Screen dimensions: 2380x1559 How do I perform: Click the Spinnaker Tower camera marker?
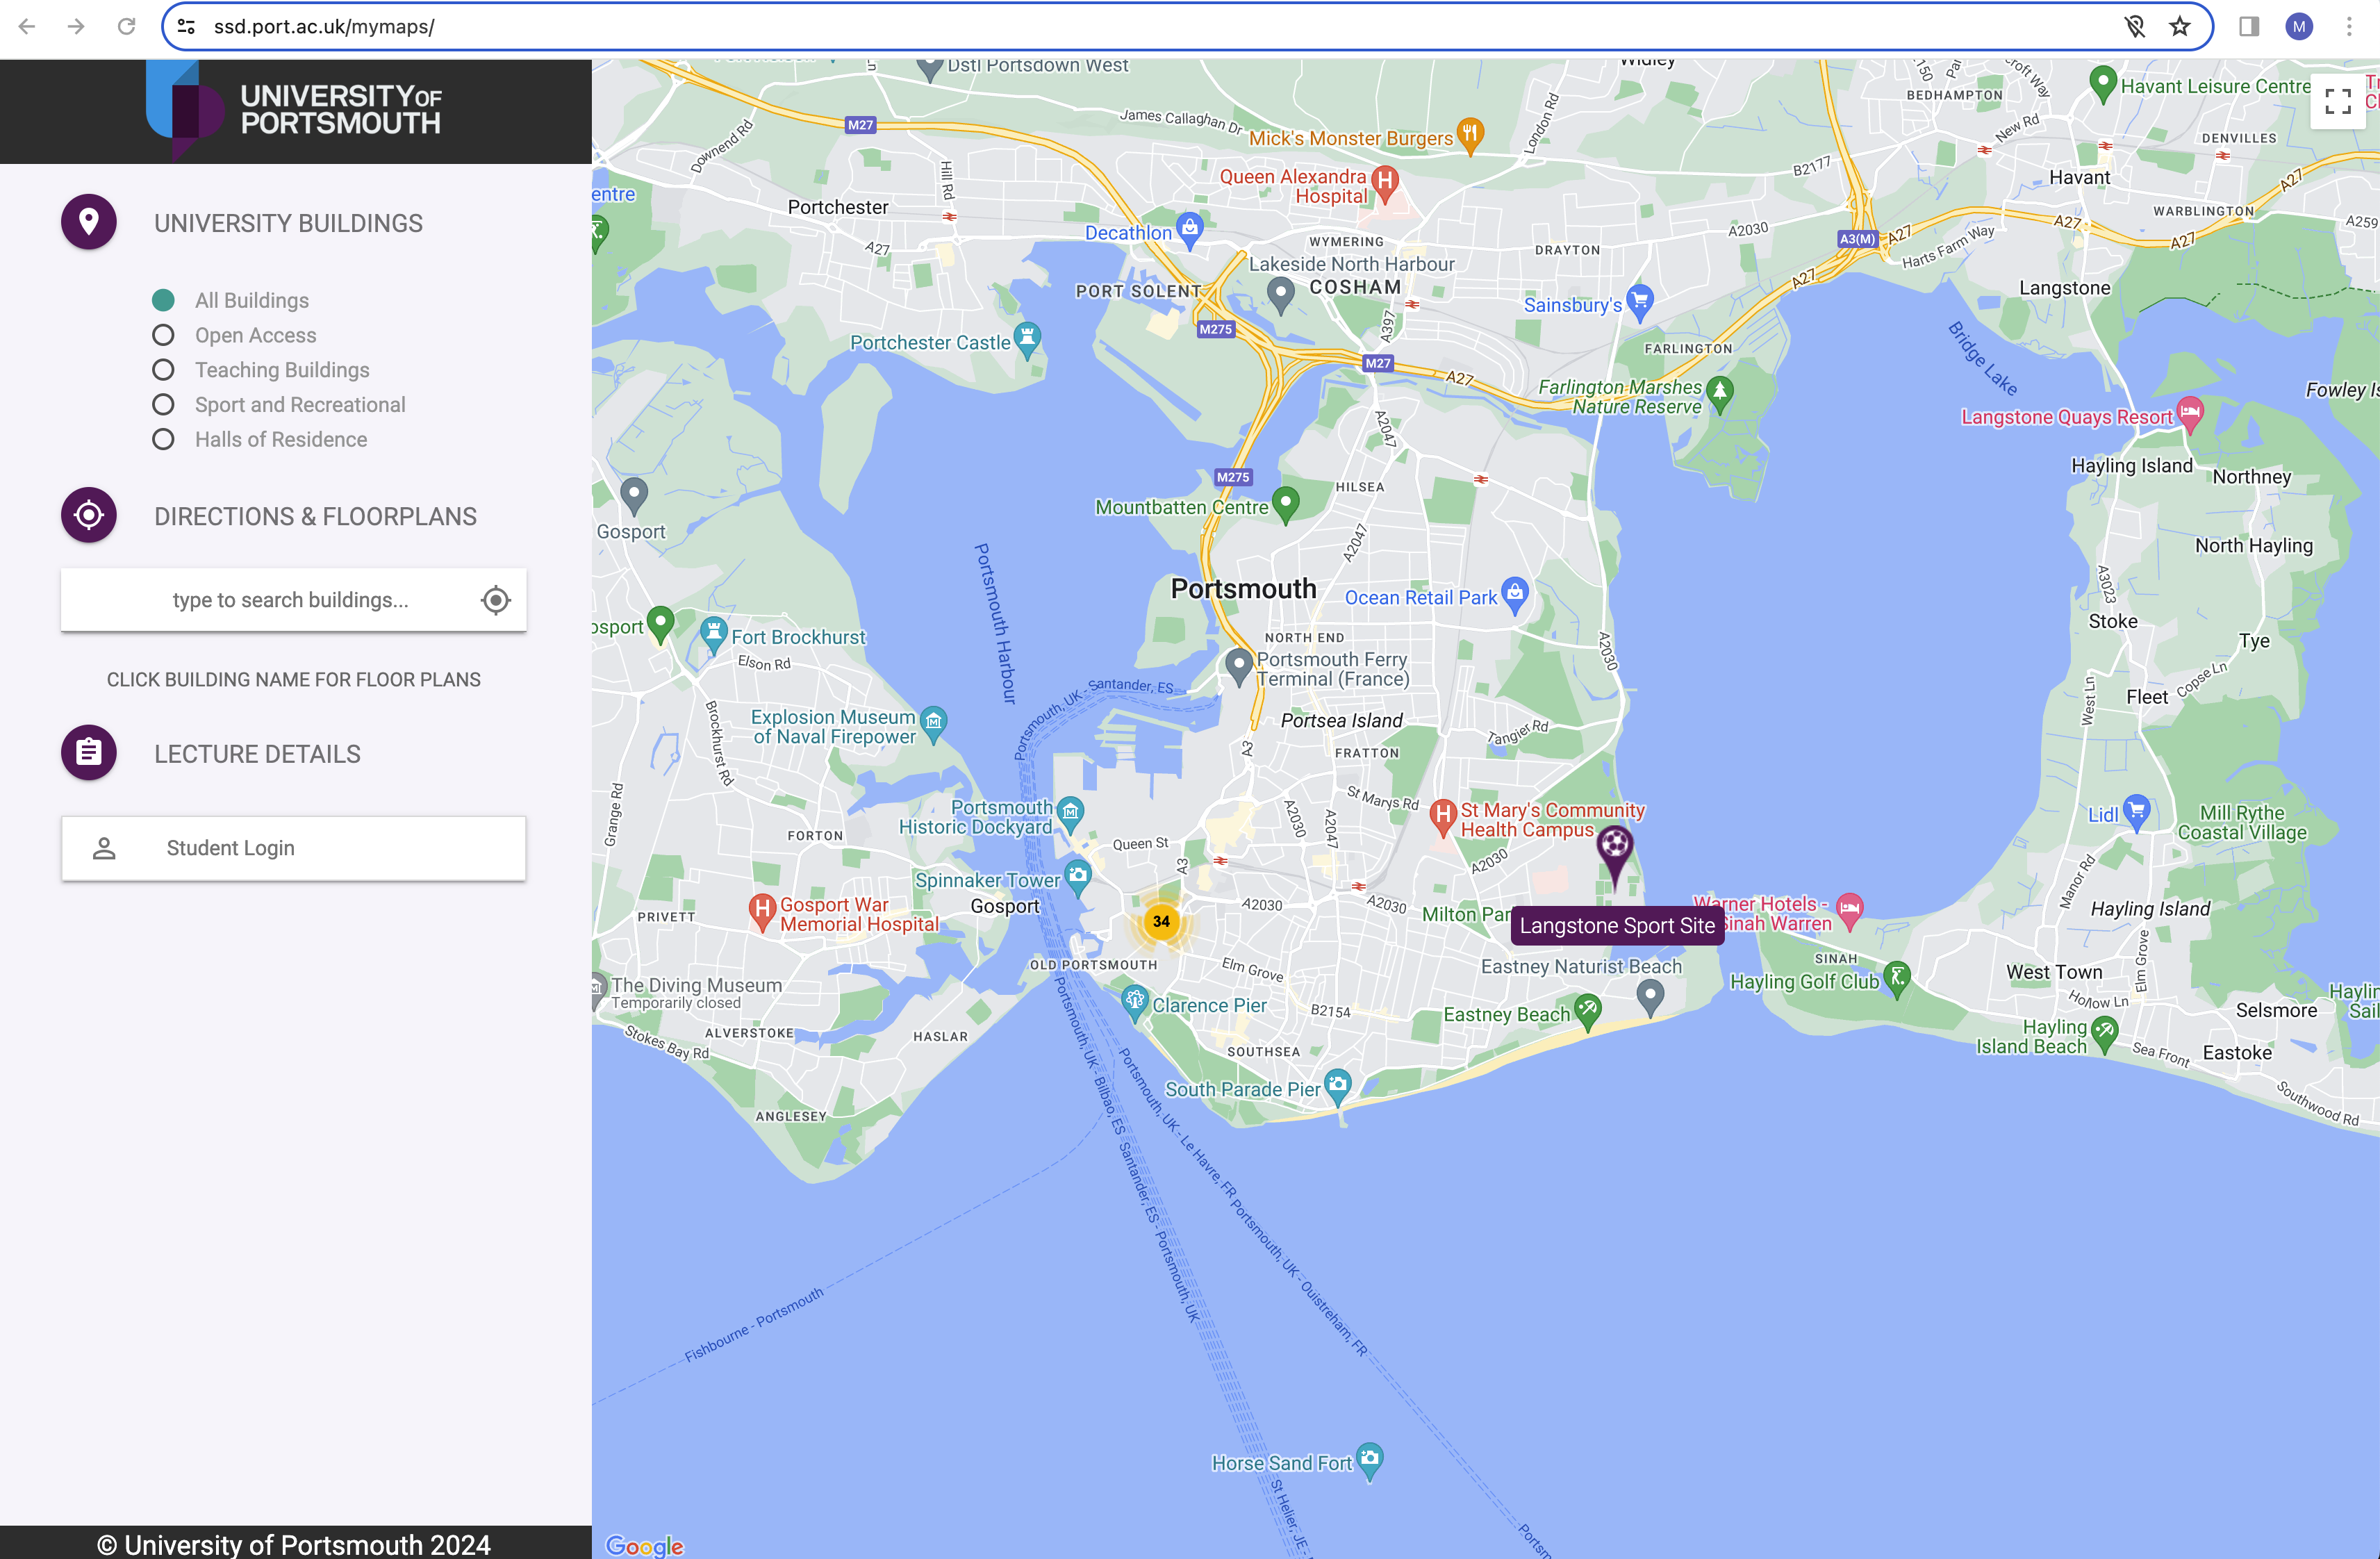point(1077,877)
